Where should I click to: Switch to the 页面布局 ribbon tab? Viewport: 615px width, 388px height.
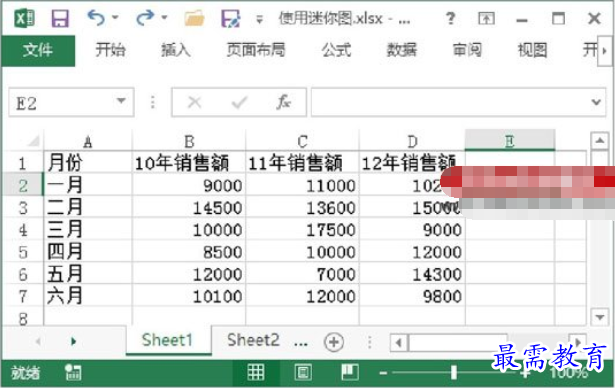coord(256,50)
